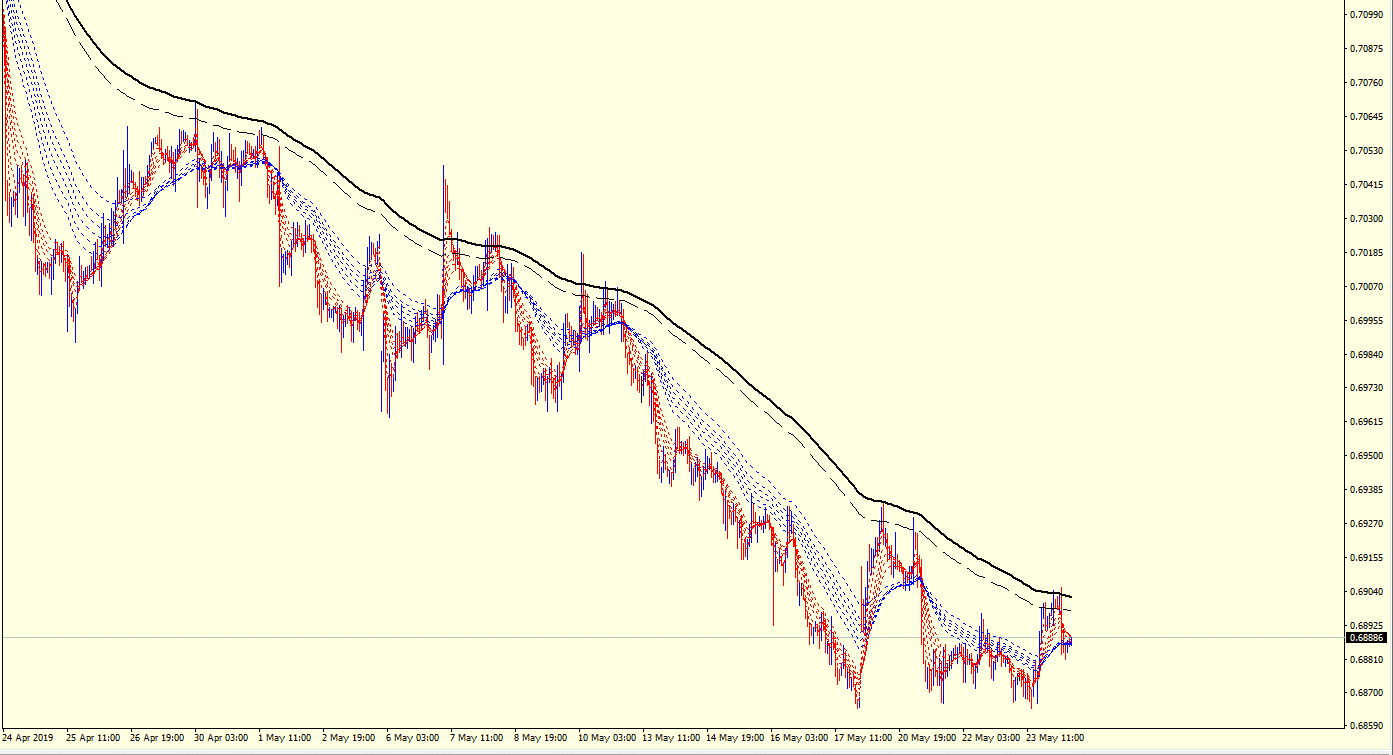The height and width of the screenshot is (755, 1393).
Task: Click the 0.70530 price axis label
Action: tap(1365, 151)
